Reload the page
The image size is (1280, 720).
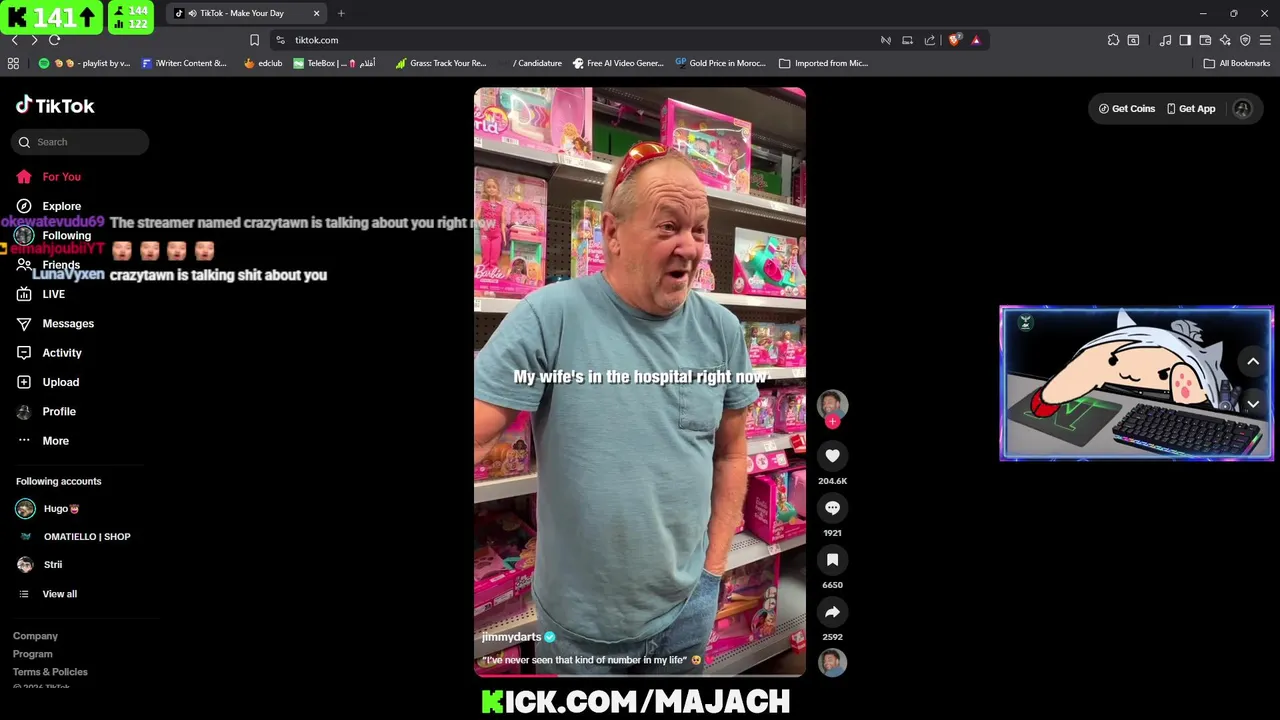click(54, 40)
